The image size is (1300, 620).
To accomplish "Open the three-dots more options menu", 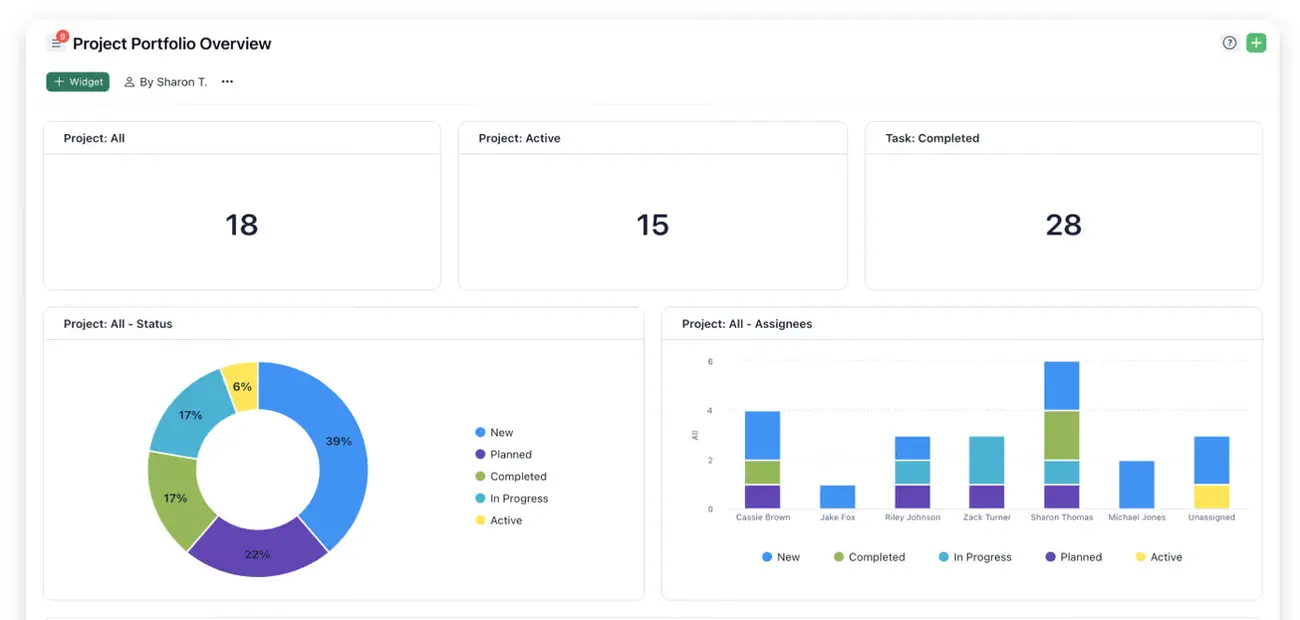I will pyautogui.click(x=227, y=82).
